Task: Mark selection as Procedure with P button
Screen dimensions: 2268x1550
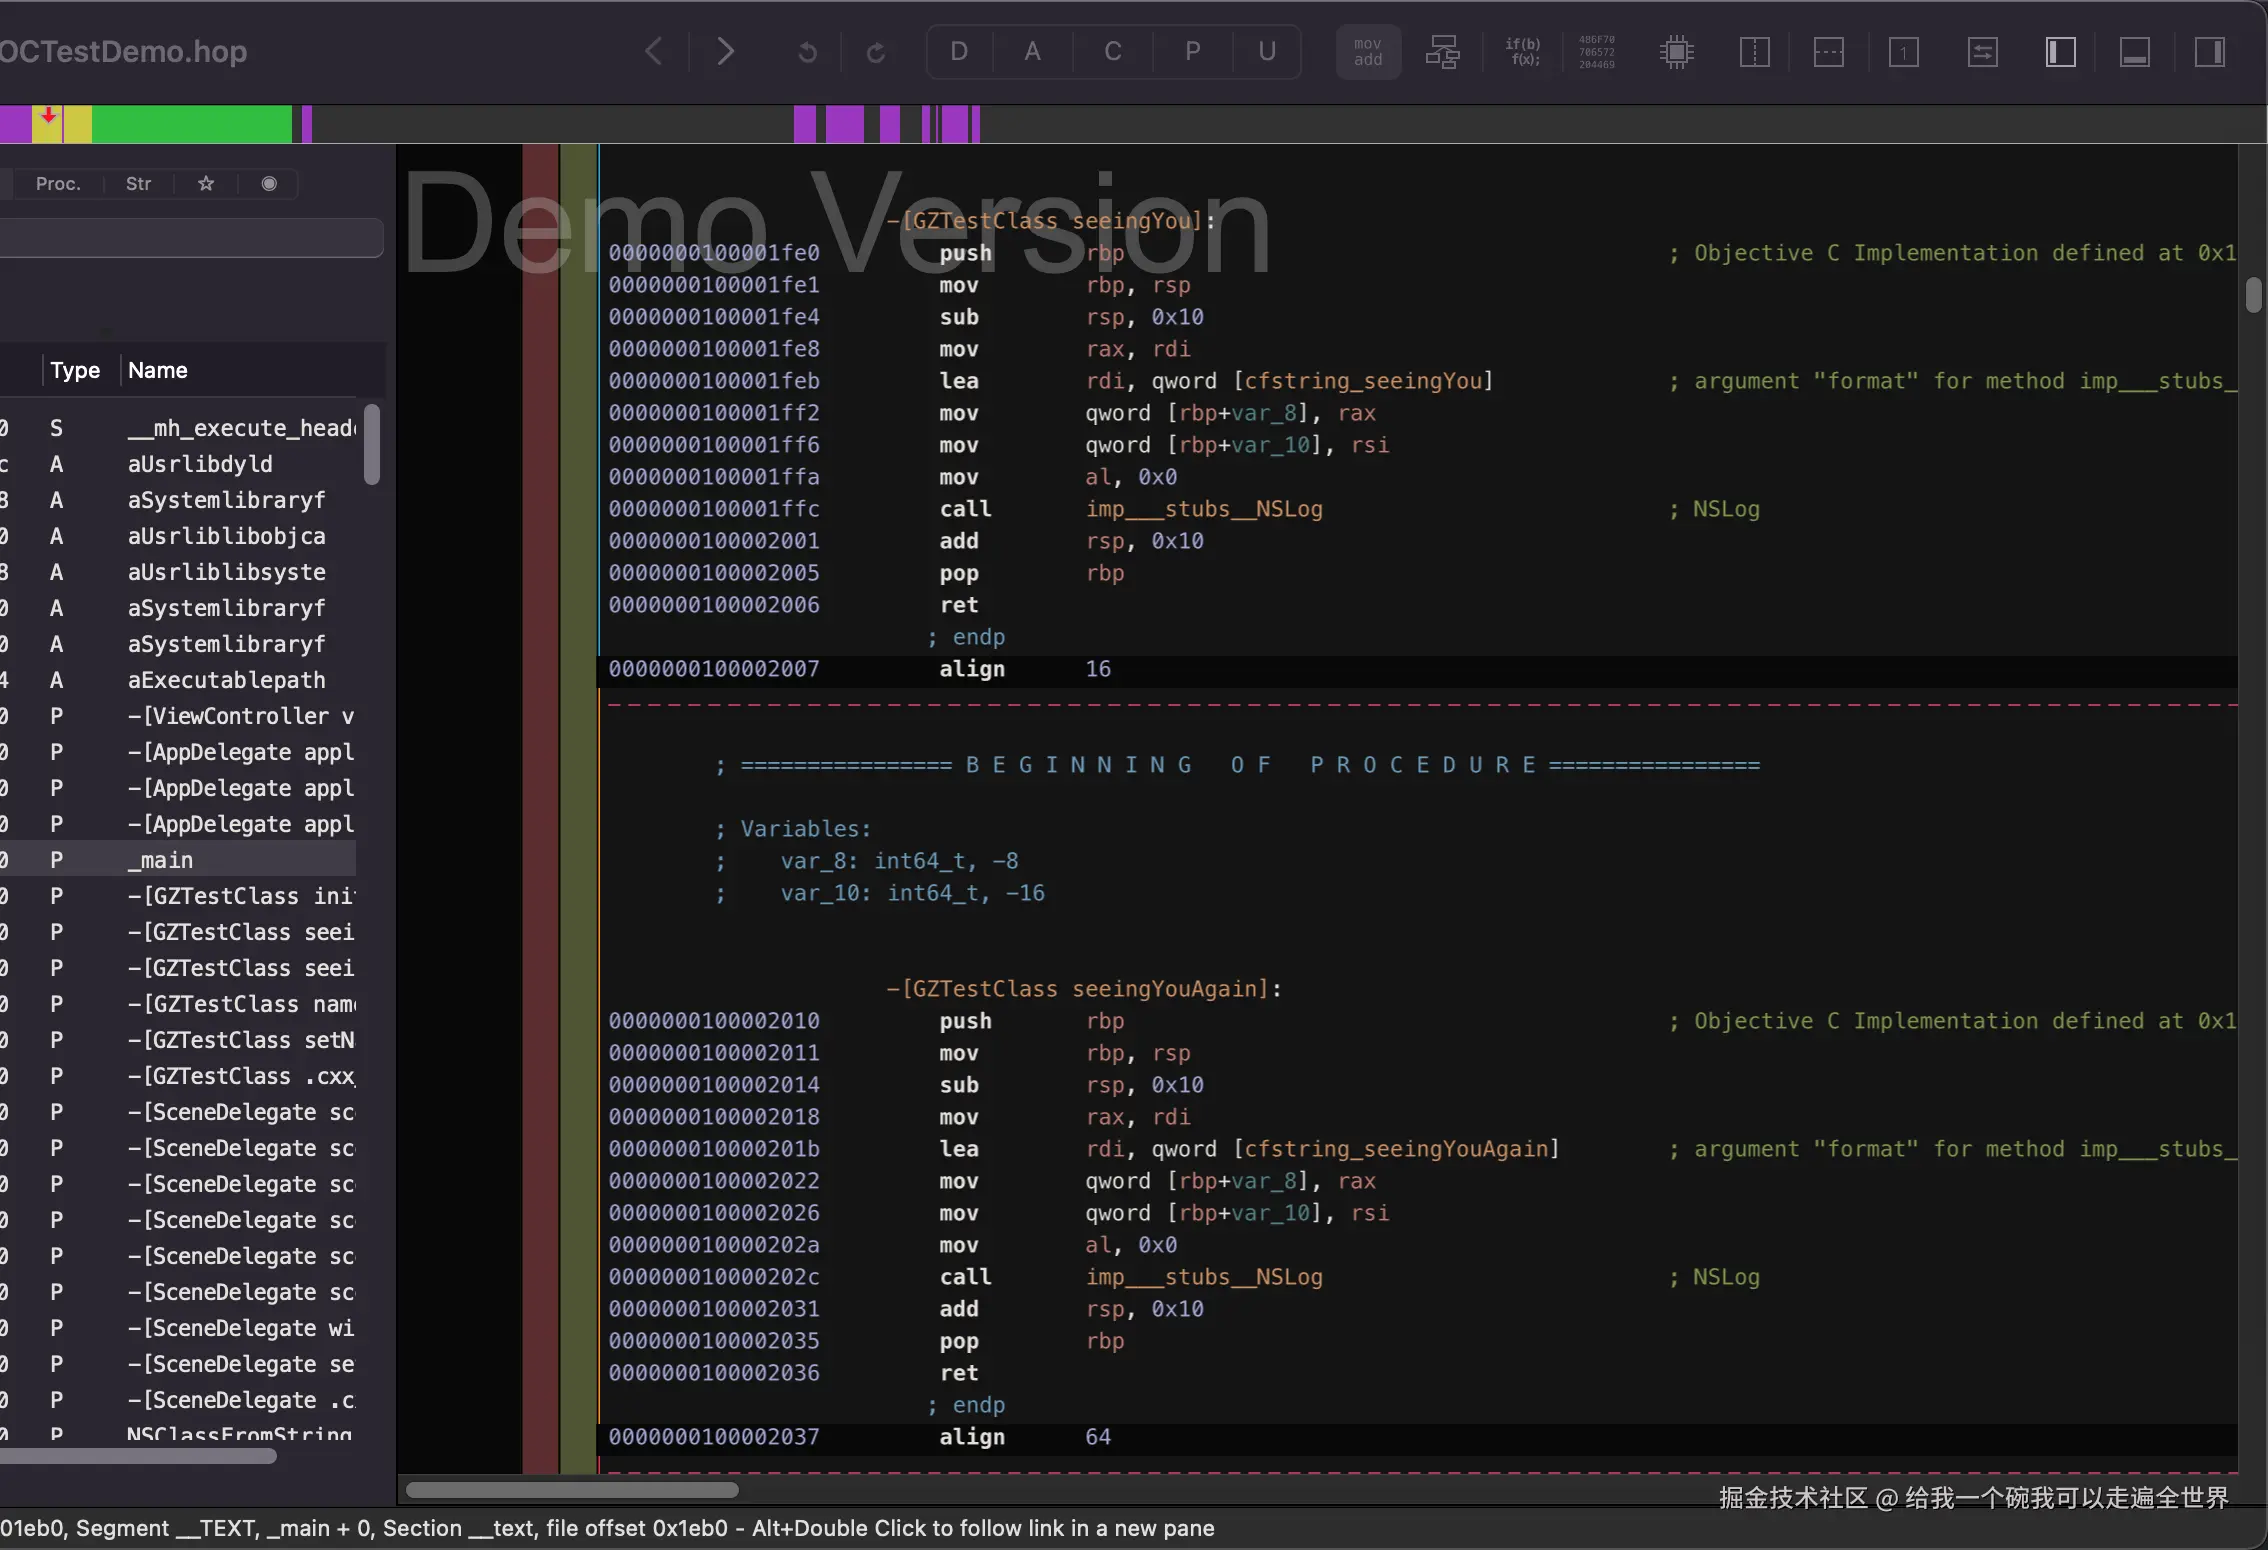Action: click(1192, 51)
